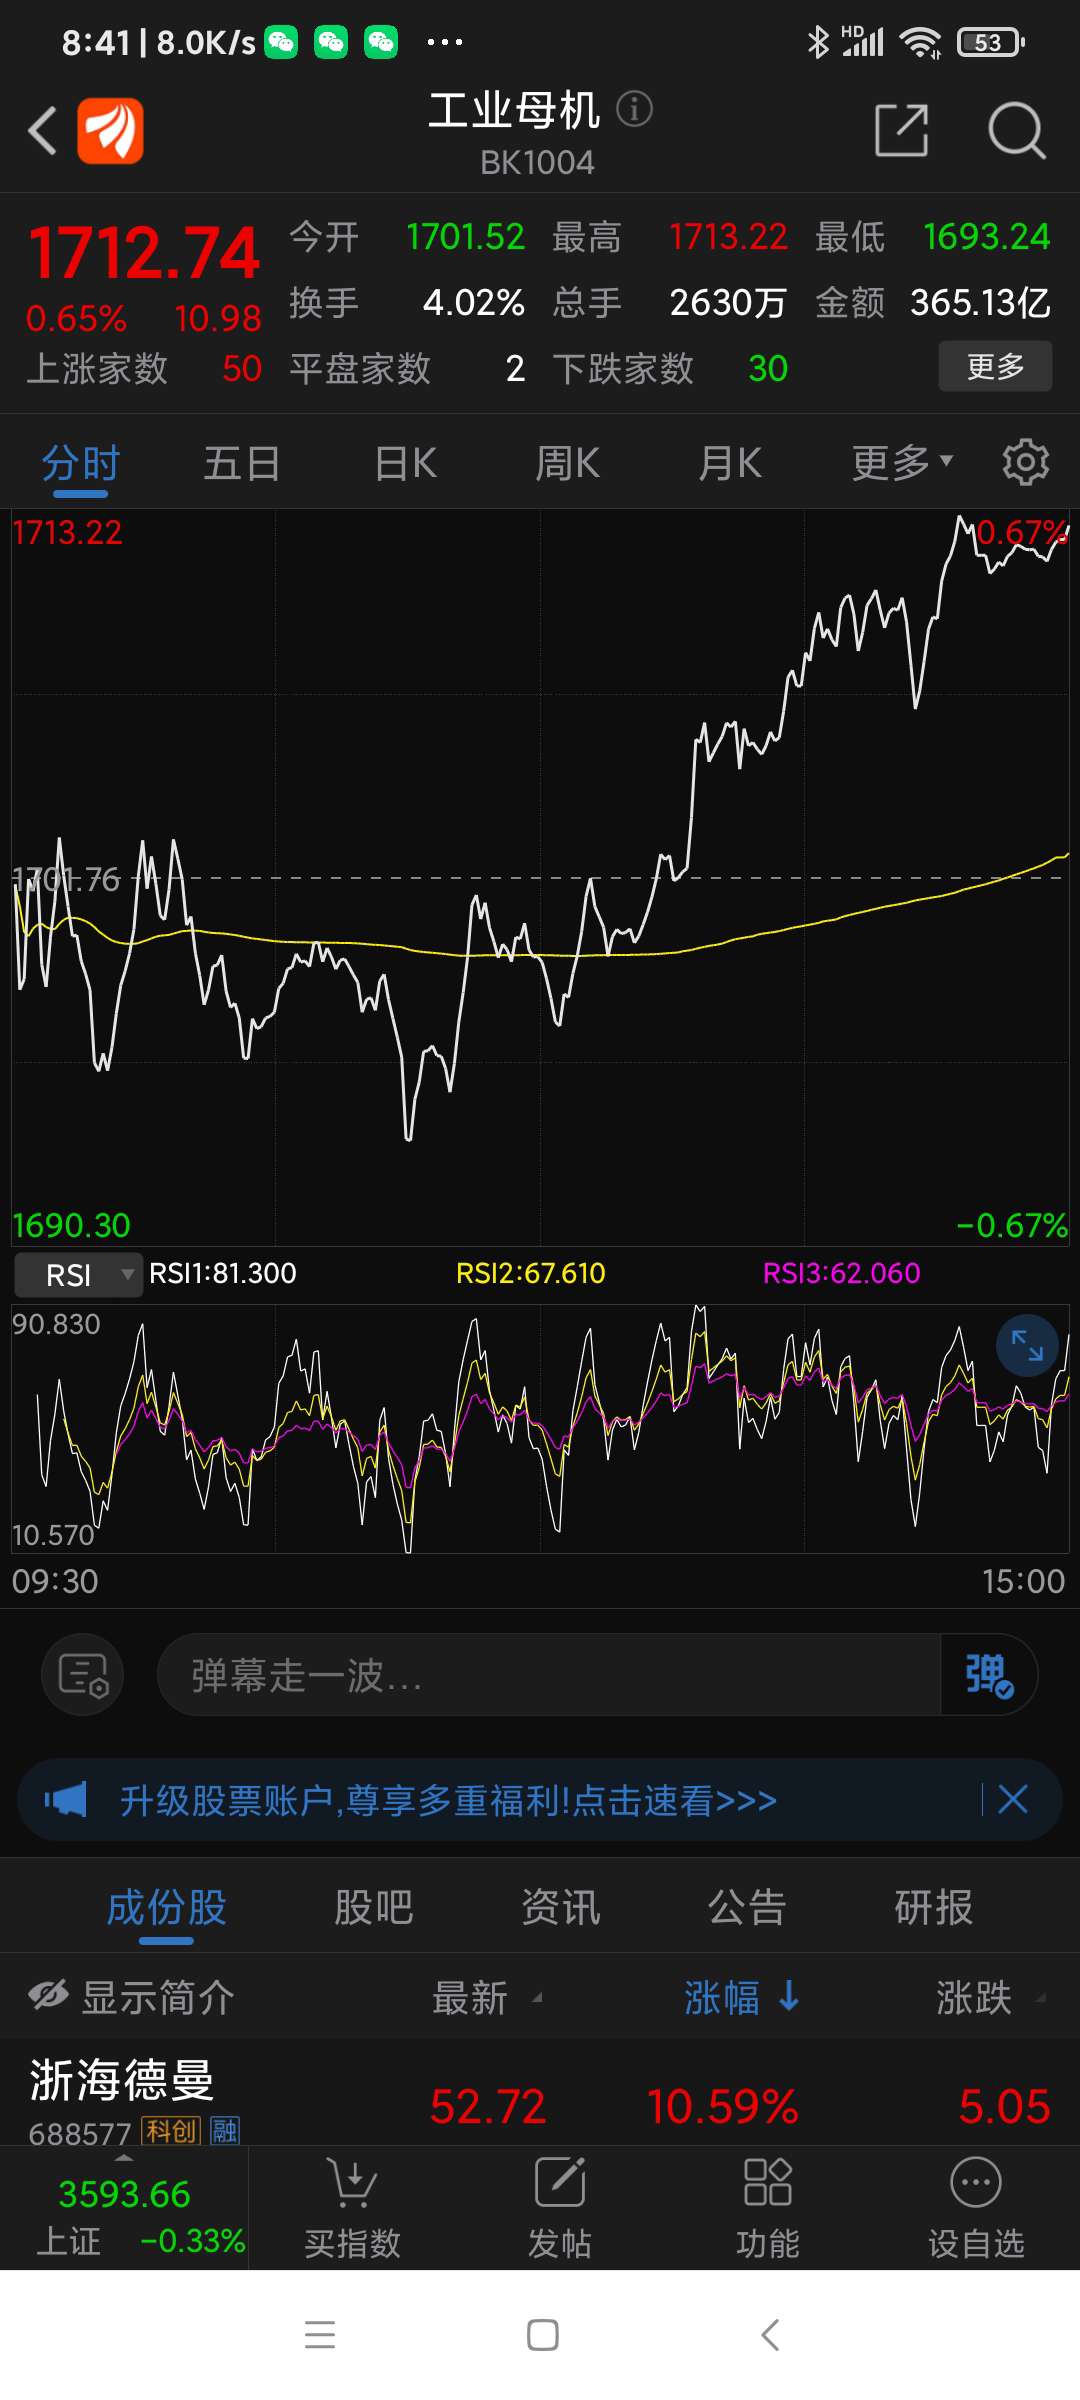
Task: Tap the 设自选 ellipsis icon
Action: 976,2182
